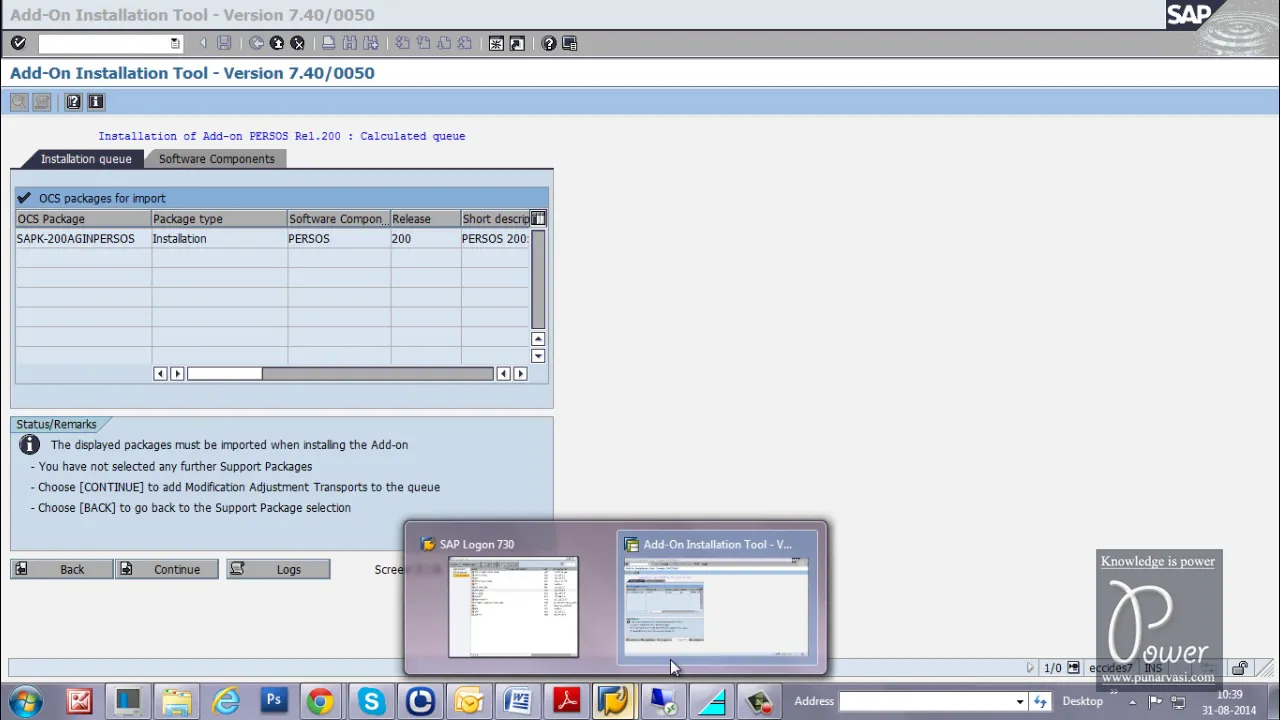Screen dimensions: 1280x720
Task: Click the Find binoculars icon
Action: pos(349,43)
